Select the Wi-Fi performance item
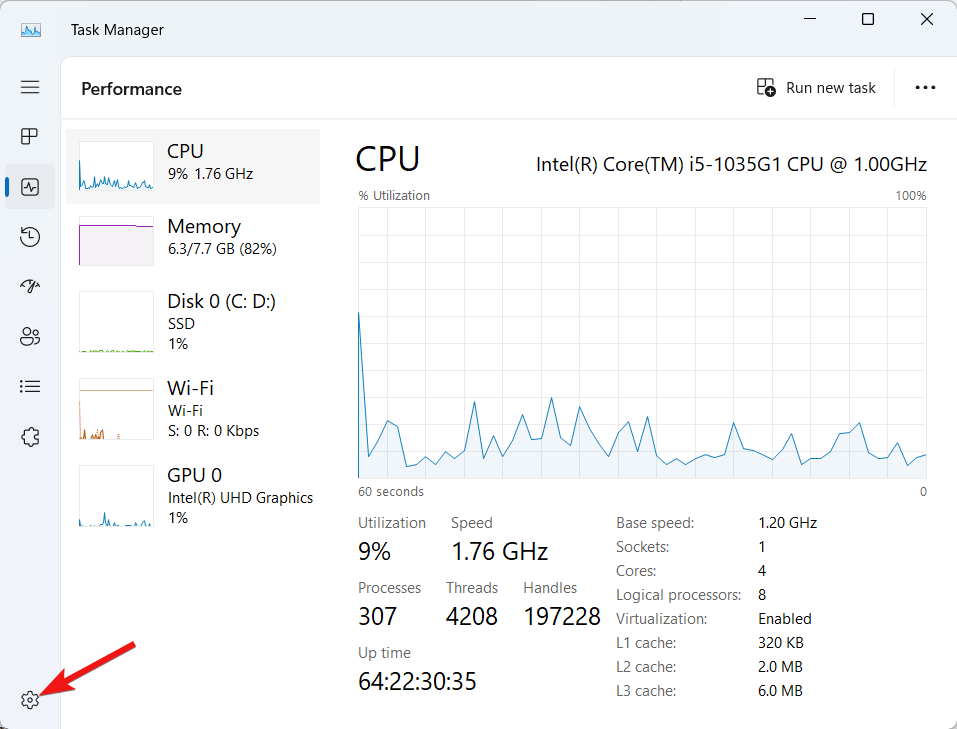The image size is (957, 729). 193,408
